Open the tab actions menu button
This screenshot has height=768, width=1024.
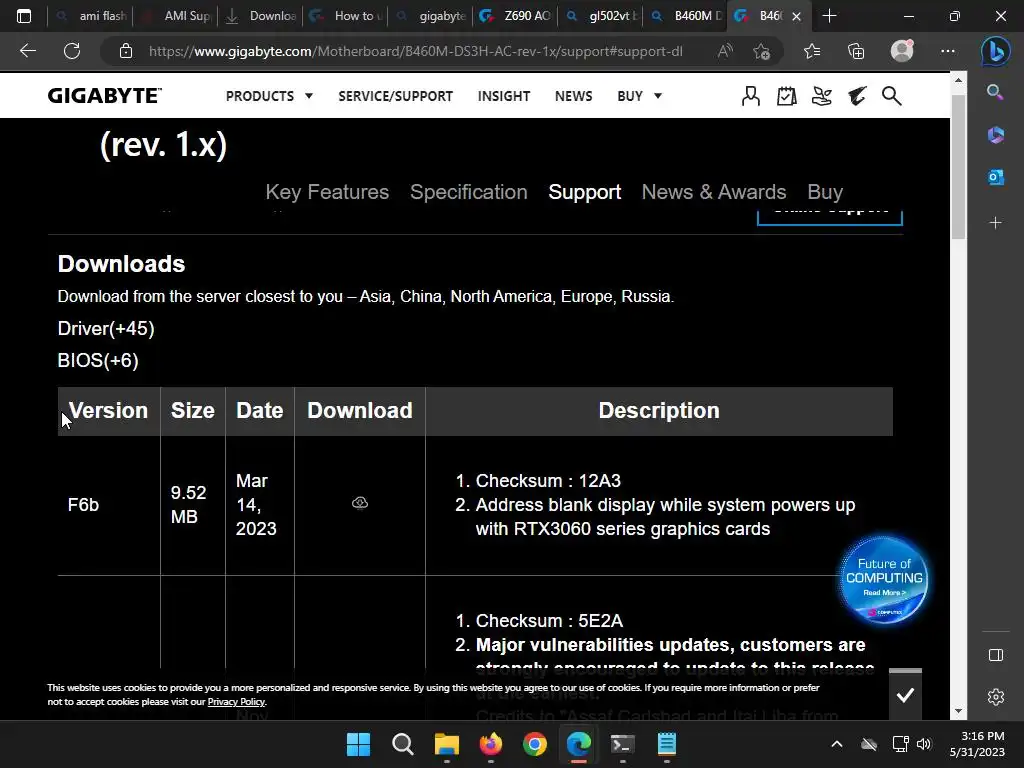[24, 16]
